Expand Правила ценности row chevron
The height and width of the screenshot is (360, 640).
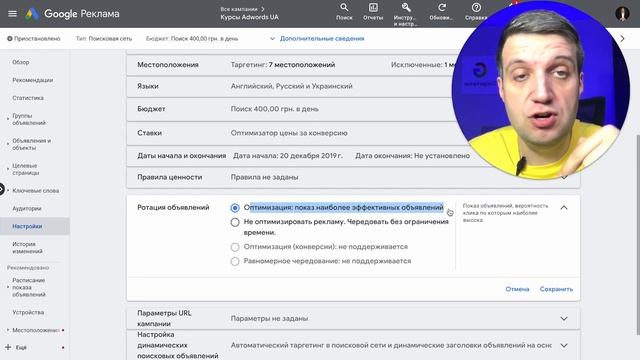[564, 178]
